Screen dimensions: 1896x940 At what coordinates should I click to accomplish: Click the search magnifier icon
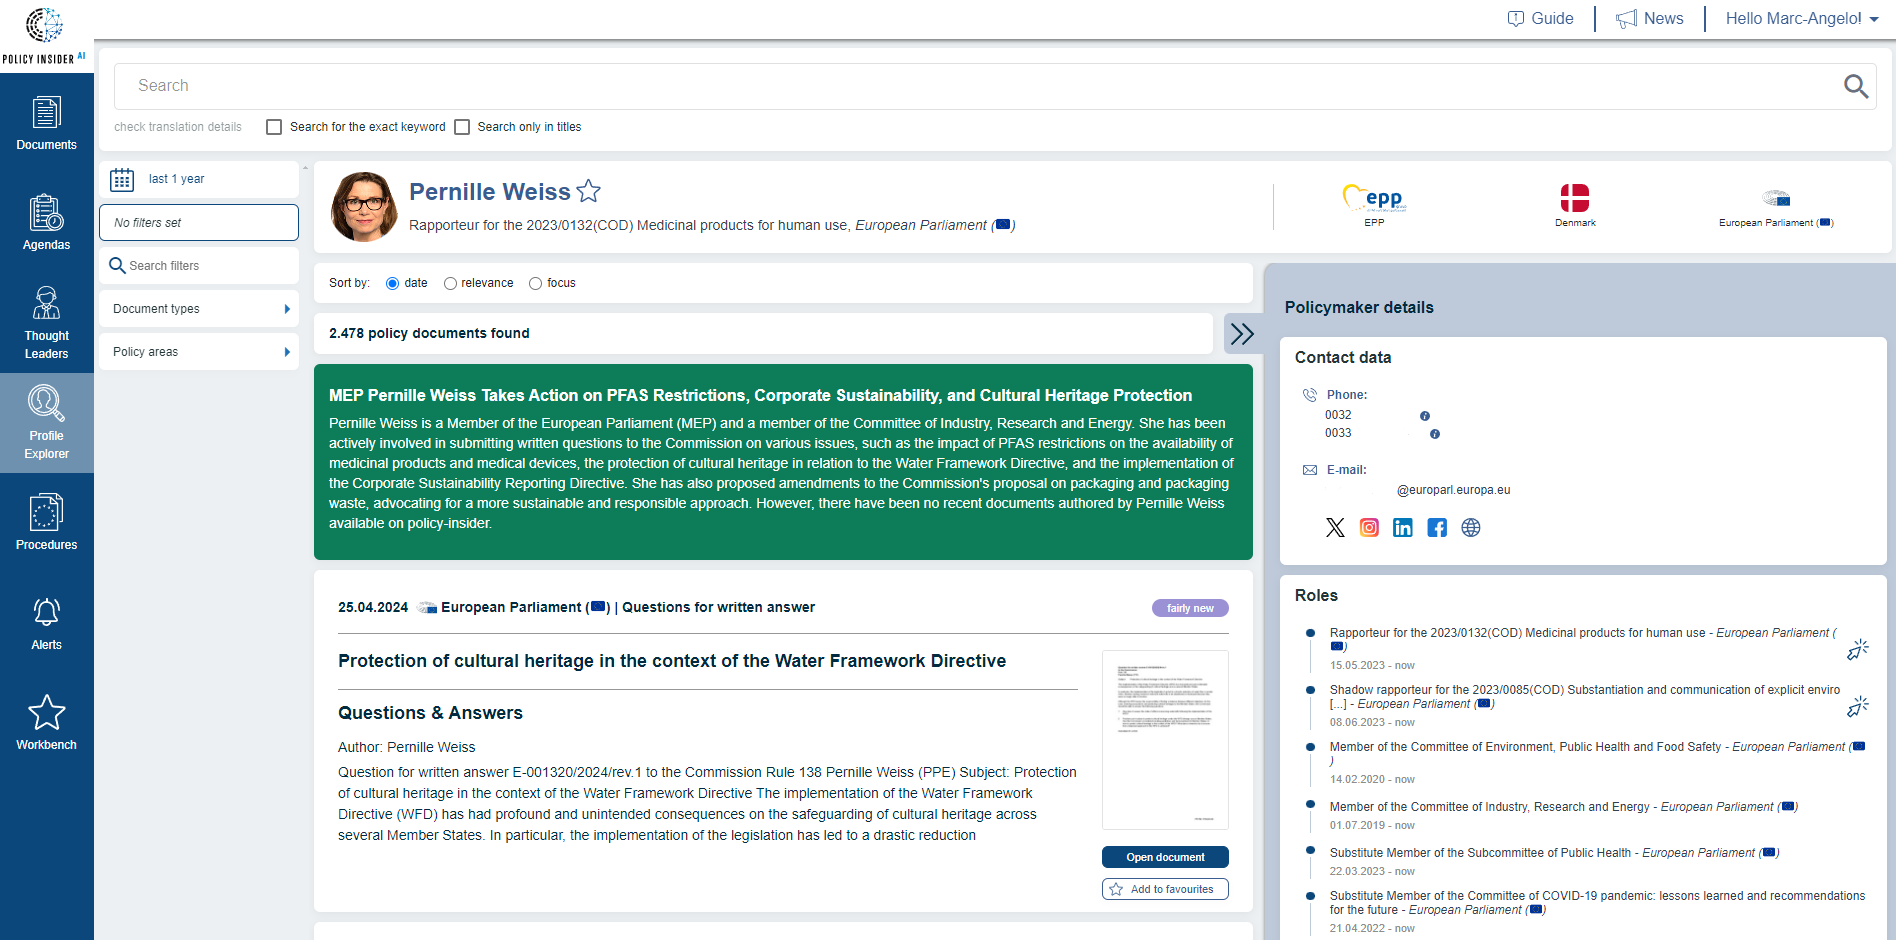point(1855,87)
